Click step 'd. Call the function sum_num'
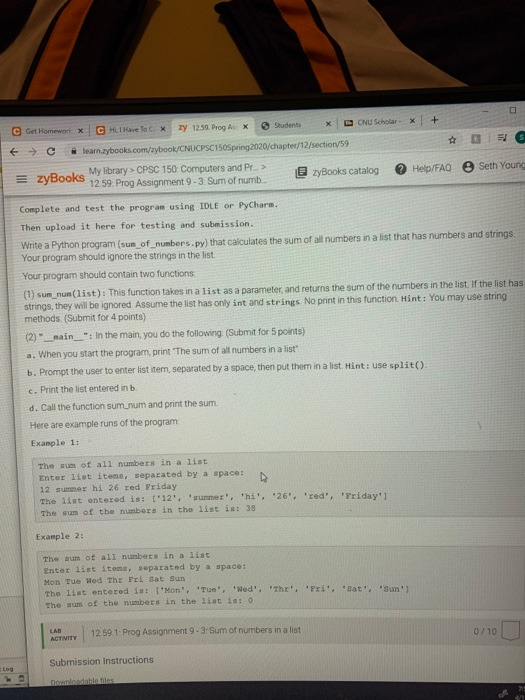Image resolution: width=525 pixels, height=700 pixels. [x=123, y=405]
